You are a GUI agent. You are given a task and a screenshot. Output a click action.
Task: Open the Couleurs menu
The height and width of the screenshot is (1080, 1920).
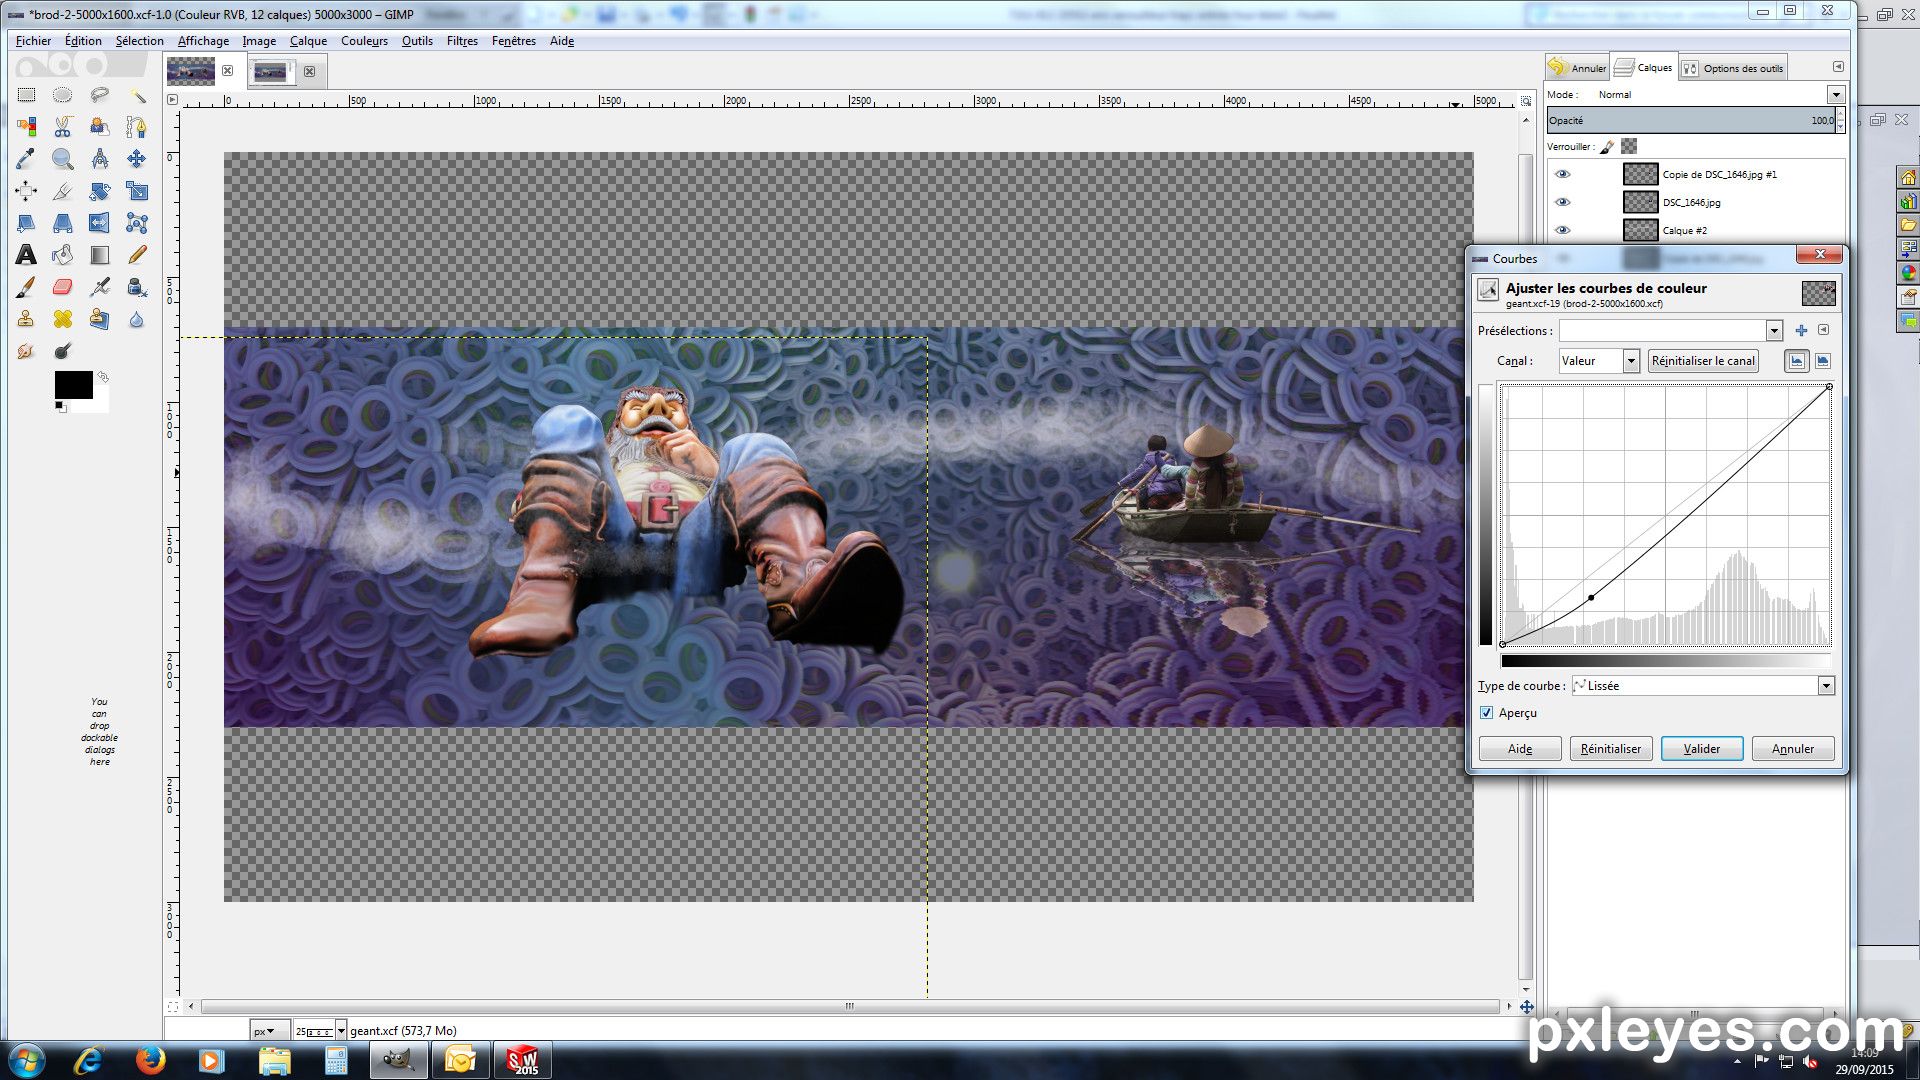tap(364, 41)
